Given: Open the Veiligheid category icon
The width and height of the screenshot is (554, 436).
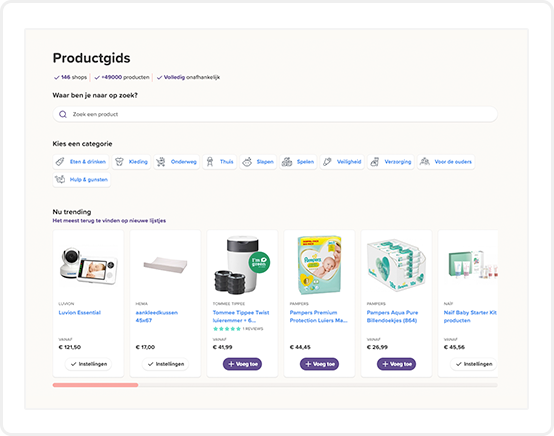Looking at the screenshot, I should coord(327,162).
